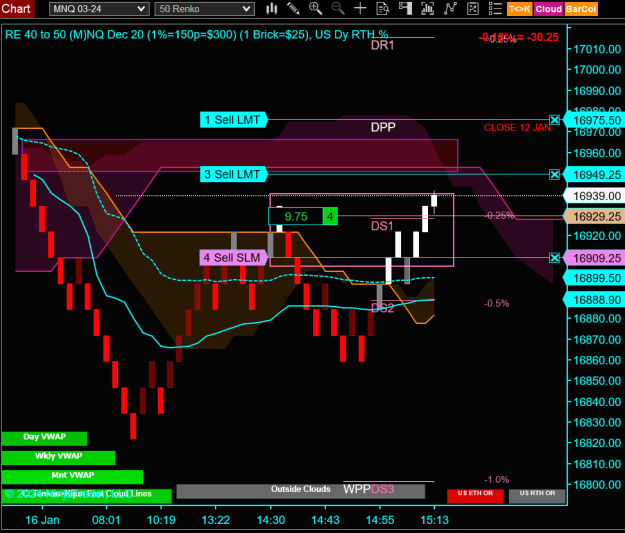Click the RE 40 to 50 chart title

pyautogui.click(x=196, y=35)
